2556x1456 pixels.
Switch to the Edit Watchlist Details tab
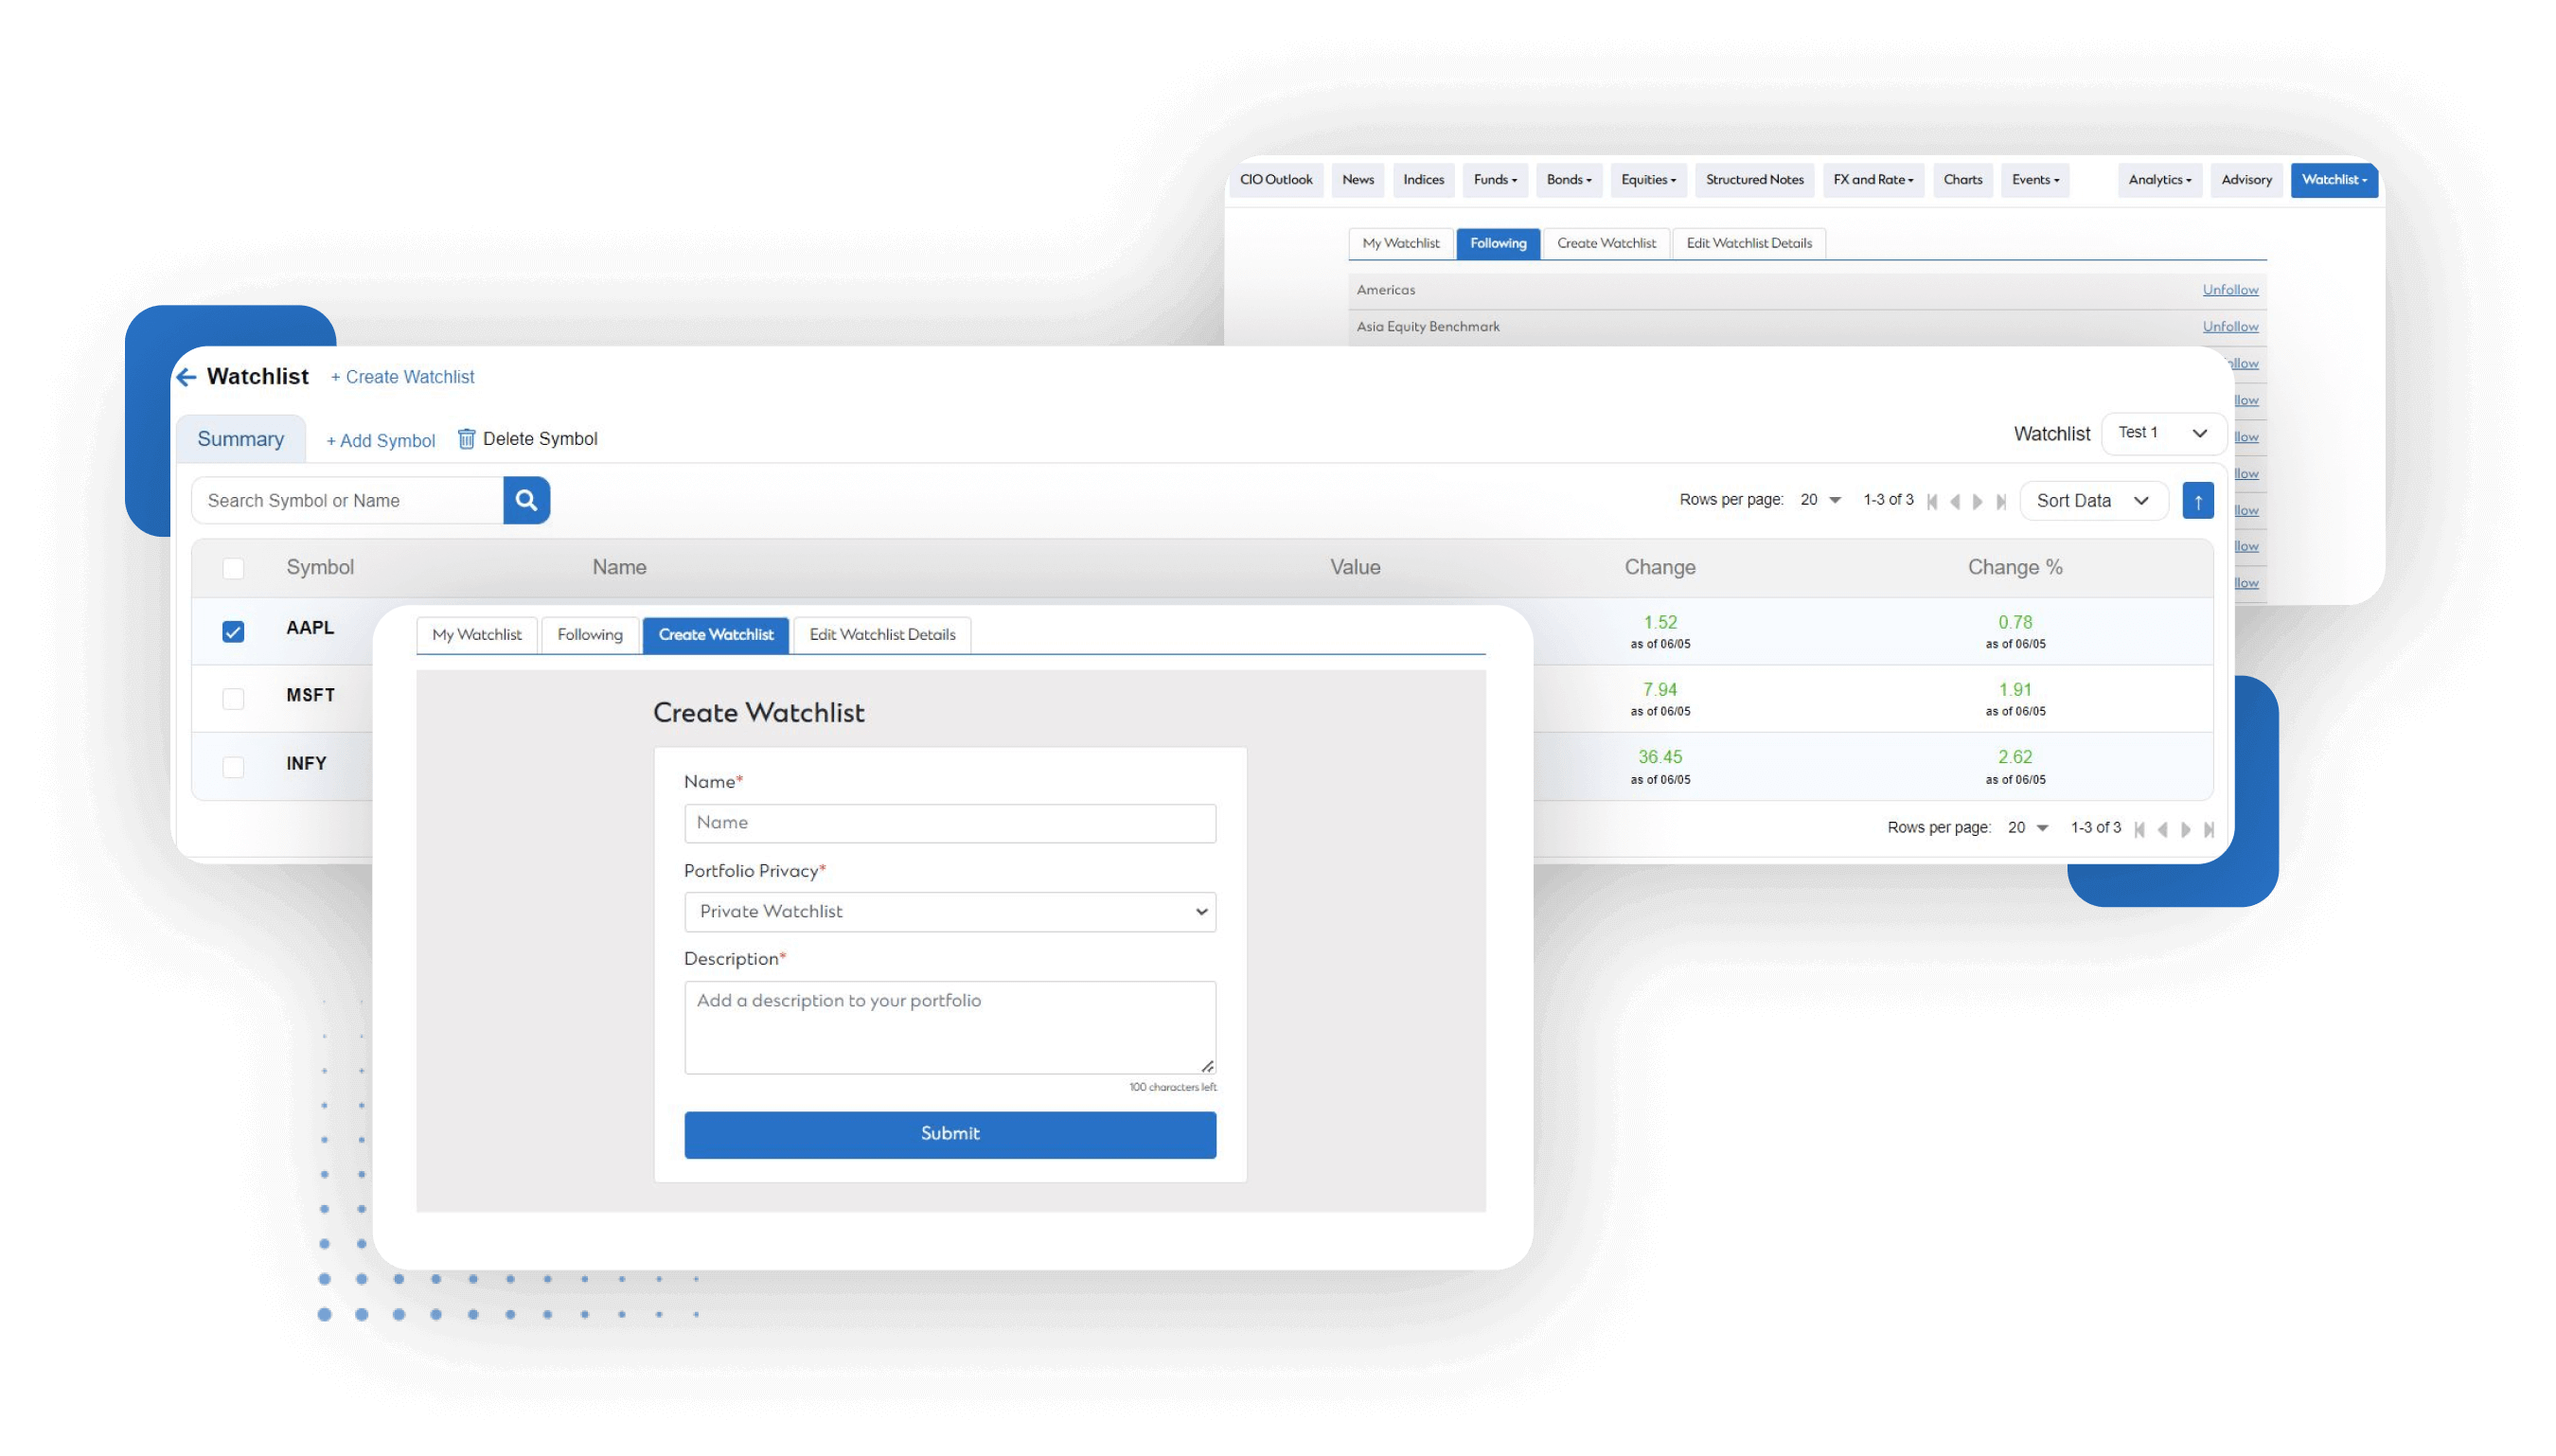[x=879, y=634]
